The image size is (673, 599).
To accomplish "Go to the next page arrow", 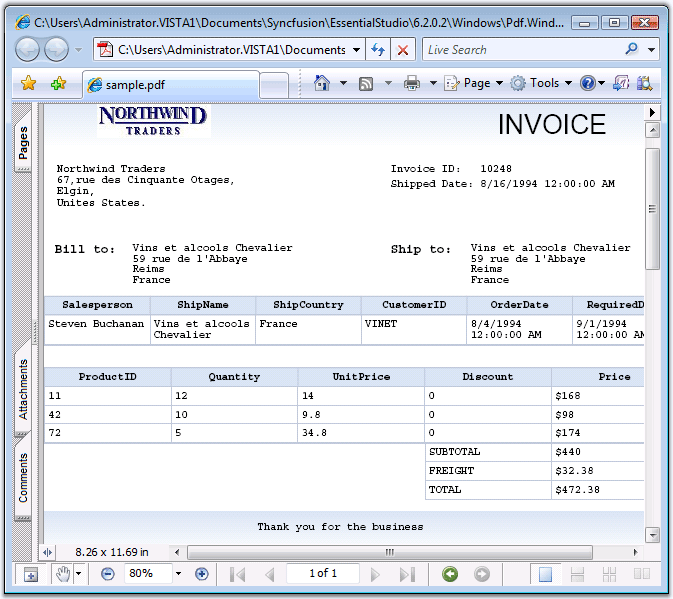I will 375,574.
